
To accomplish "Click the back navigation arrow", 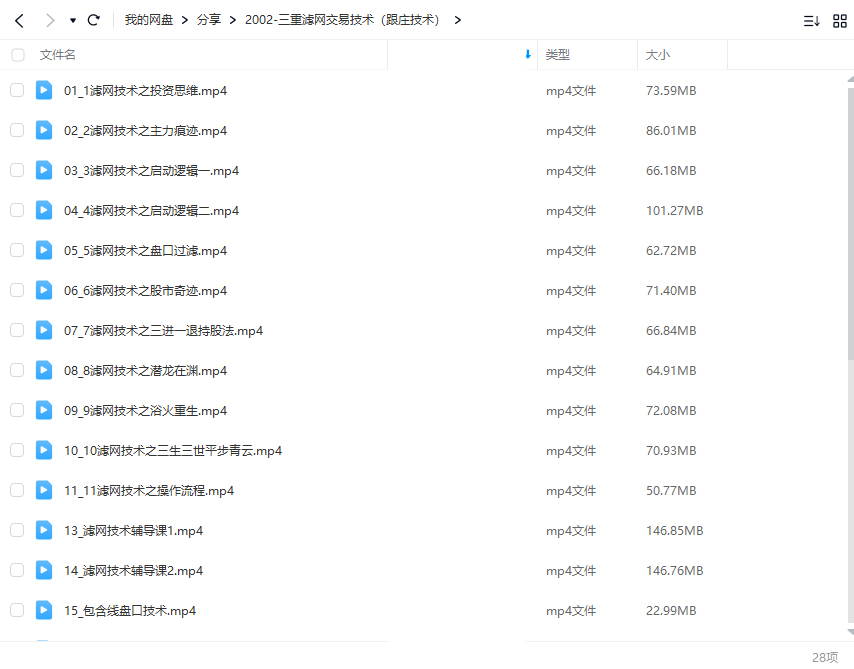I will click(x=18, y=20).
